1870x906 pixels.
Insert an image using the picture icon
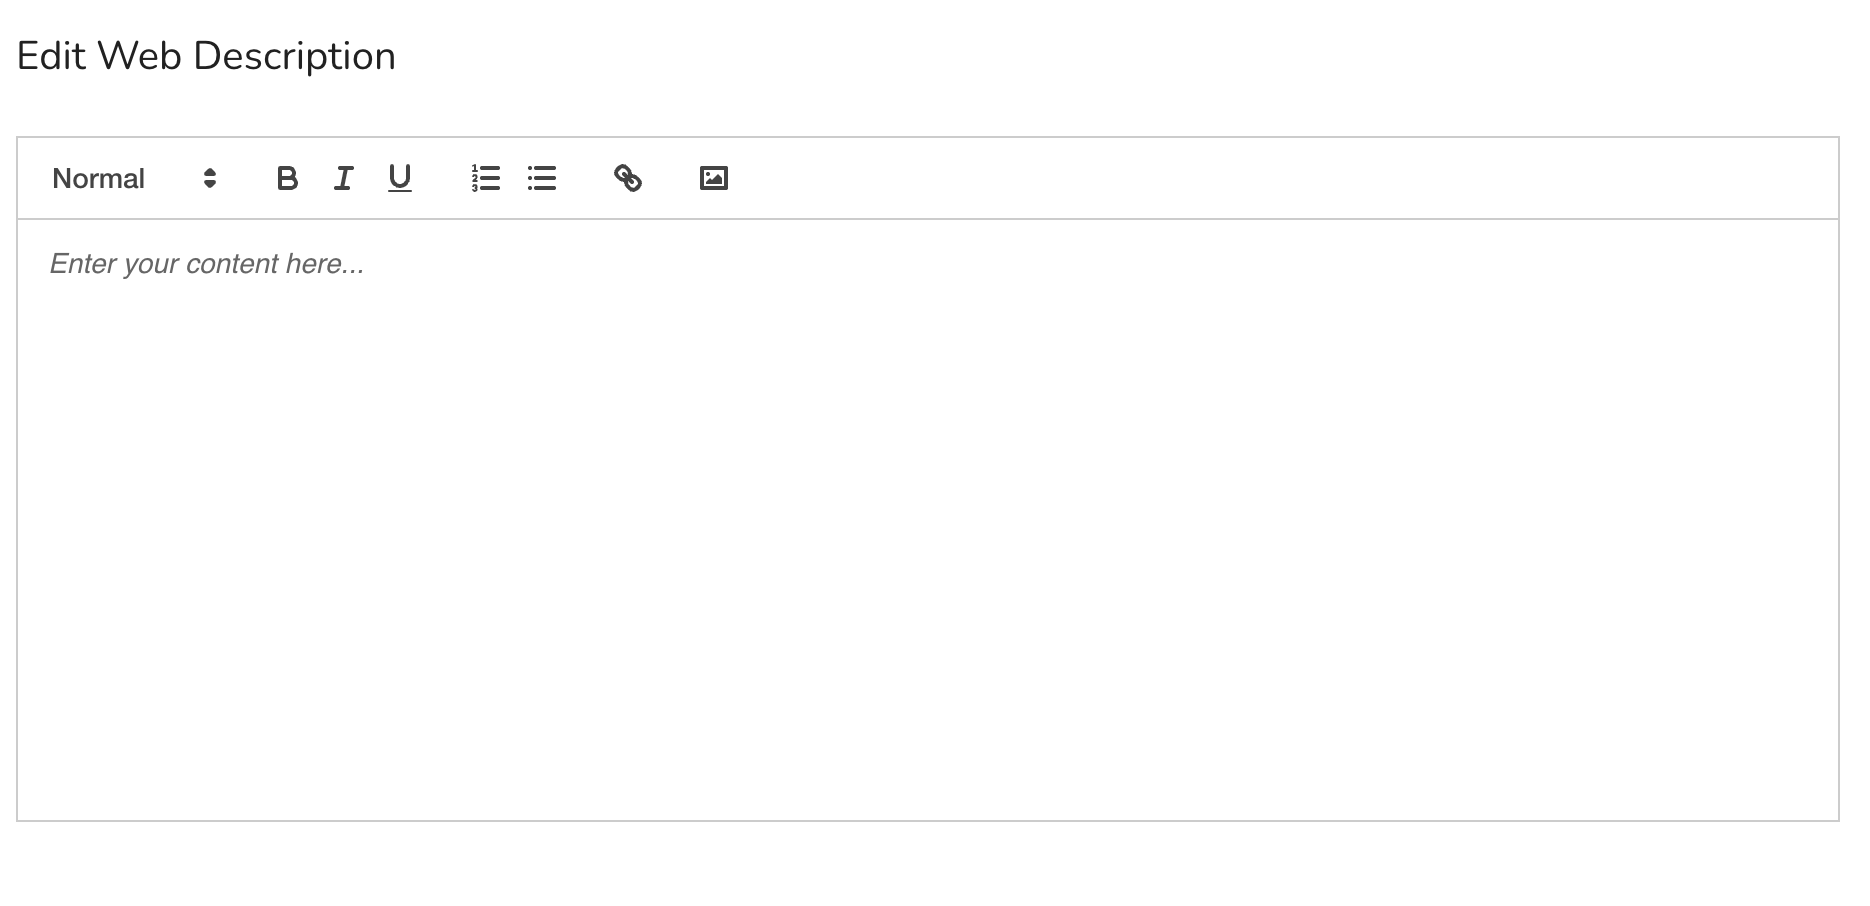point(713,178)
